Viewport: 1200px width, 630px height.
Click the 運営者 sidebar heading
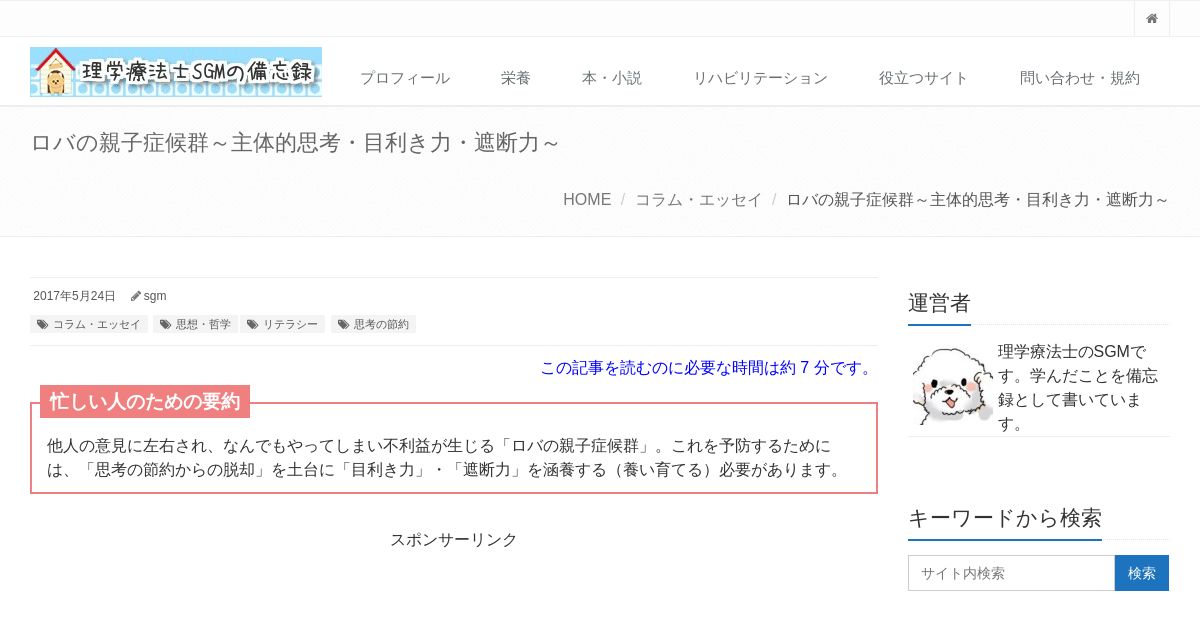point(939,303)
